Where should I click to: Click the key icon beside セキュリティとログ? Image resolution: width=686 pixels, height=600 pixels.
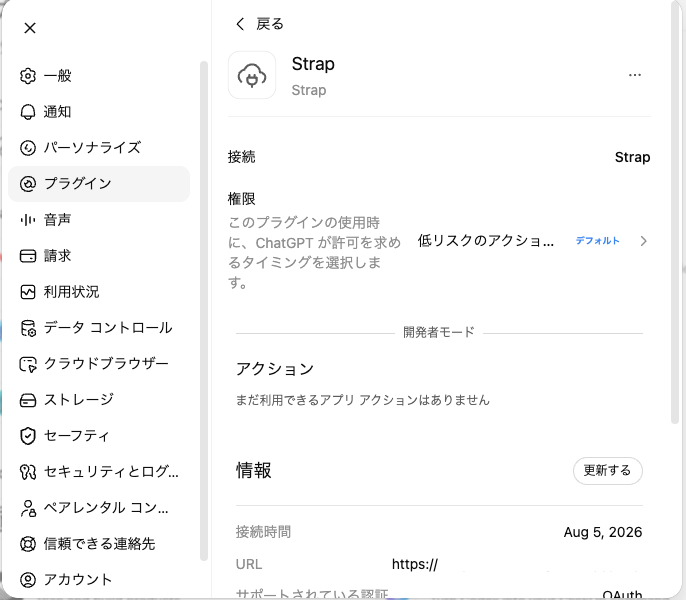[x=28, y=472]
